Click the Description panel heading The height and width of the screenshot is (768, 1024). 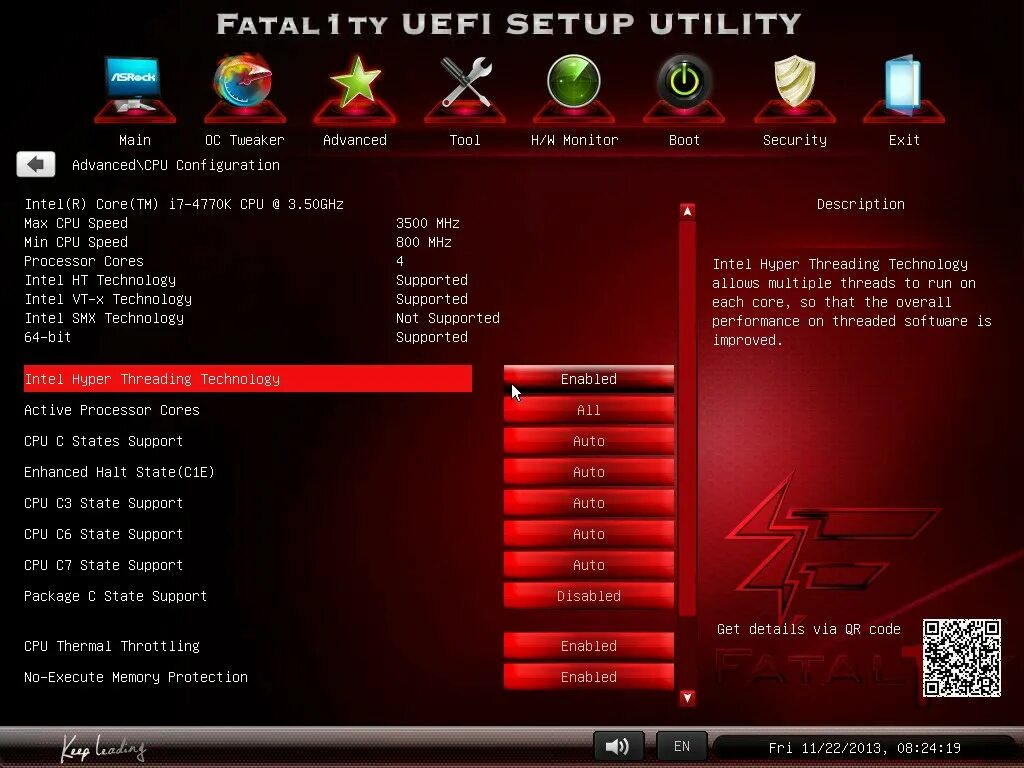pos(861,204)
